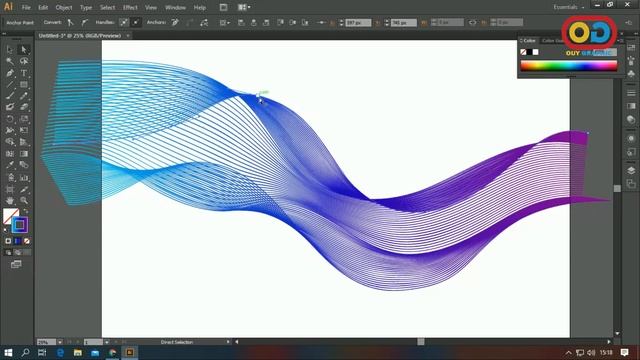
Task: Select the Pencil tool
Action: tap(24, 96)
